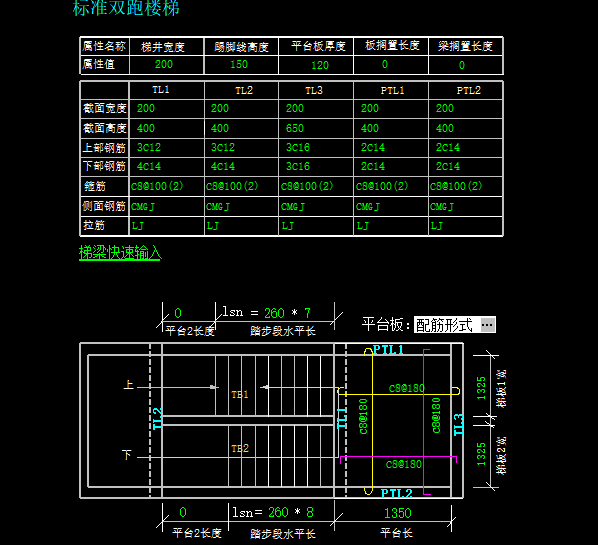The image size is (598, 545).
Task: Edit lower lsn step count 8
Action: point(310,512)
